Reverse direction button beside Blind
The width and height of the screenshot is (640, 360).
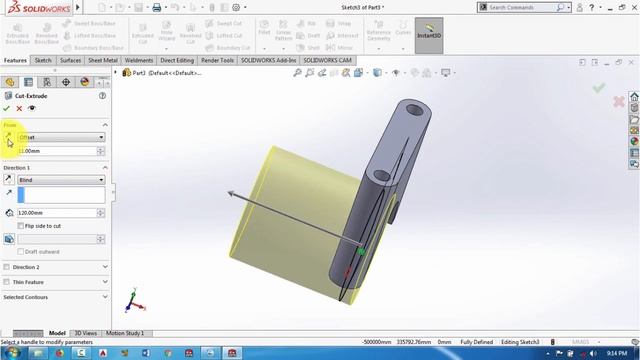coord(9,180)
